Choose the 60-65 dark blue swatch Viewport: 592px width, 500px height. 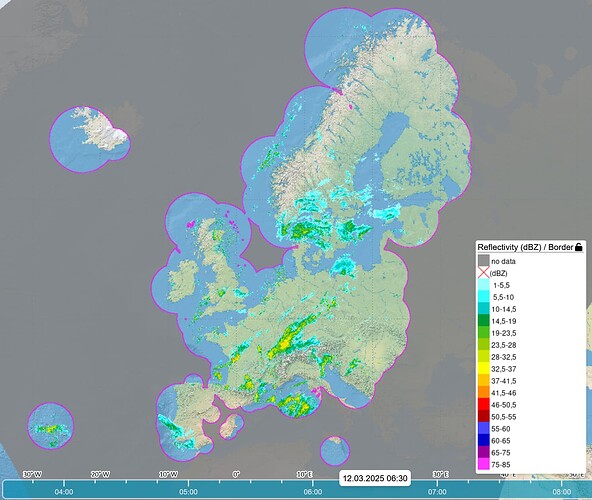pos(484,441)
